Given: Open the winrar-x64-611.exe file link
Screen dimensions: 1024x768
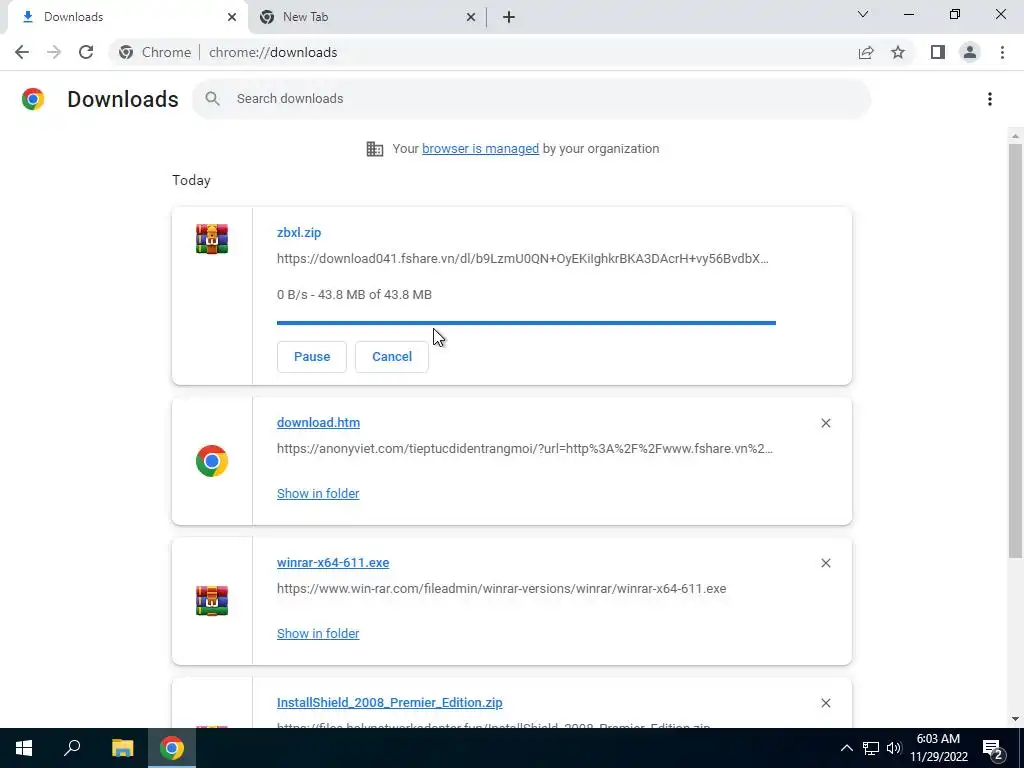Looking at the screenshot, I should [x=332, y=562].
